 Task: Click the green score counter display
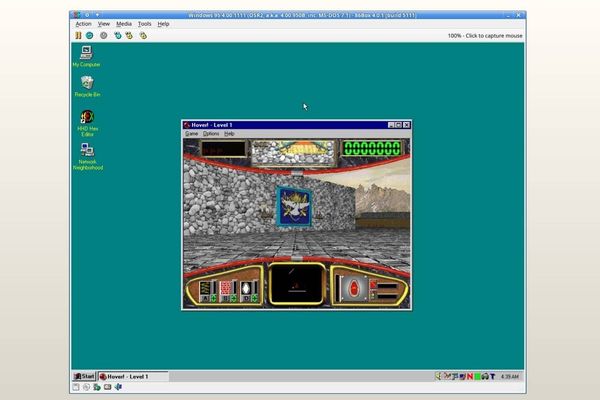(x=372, y=148)
